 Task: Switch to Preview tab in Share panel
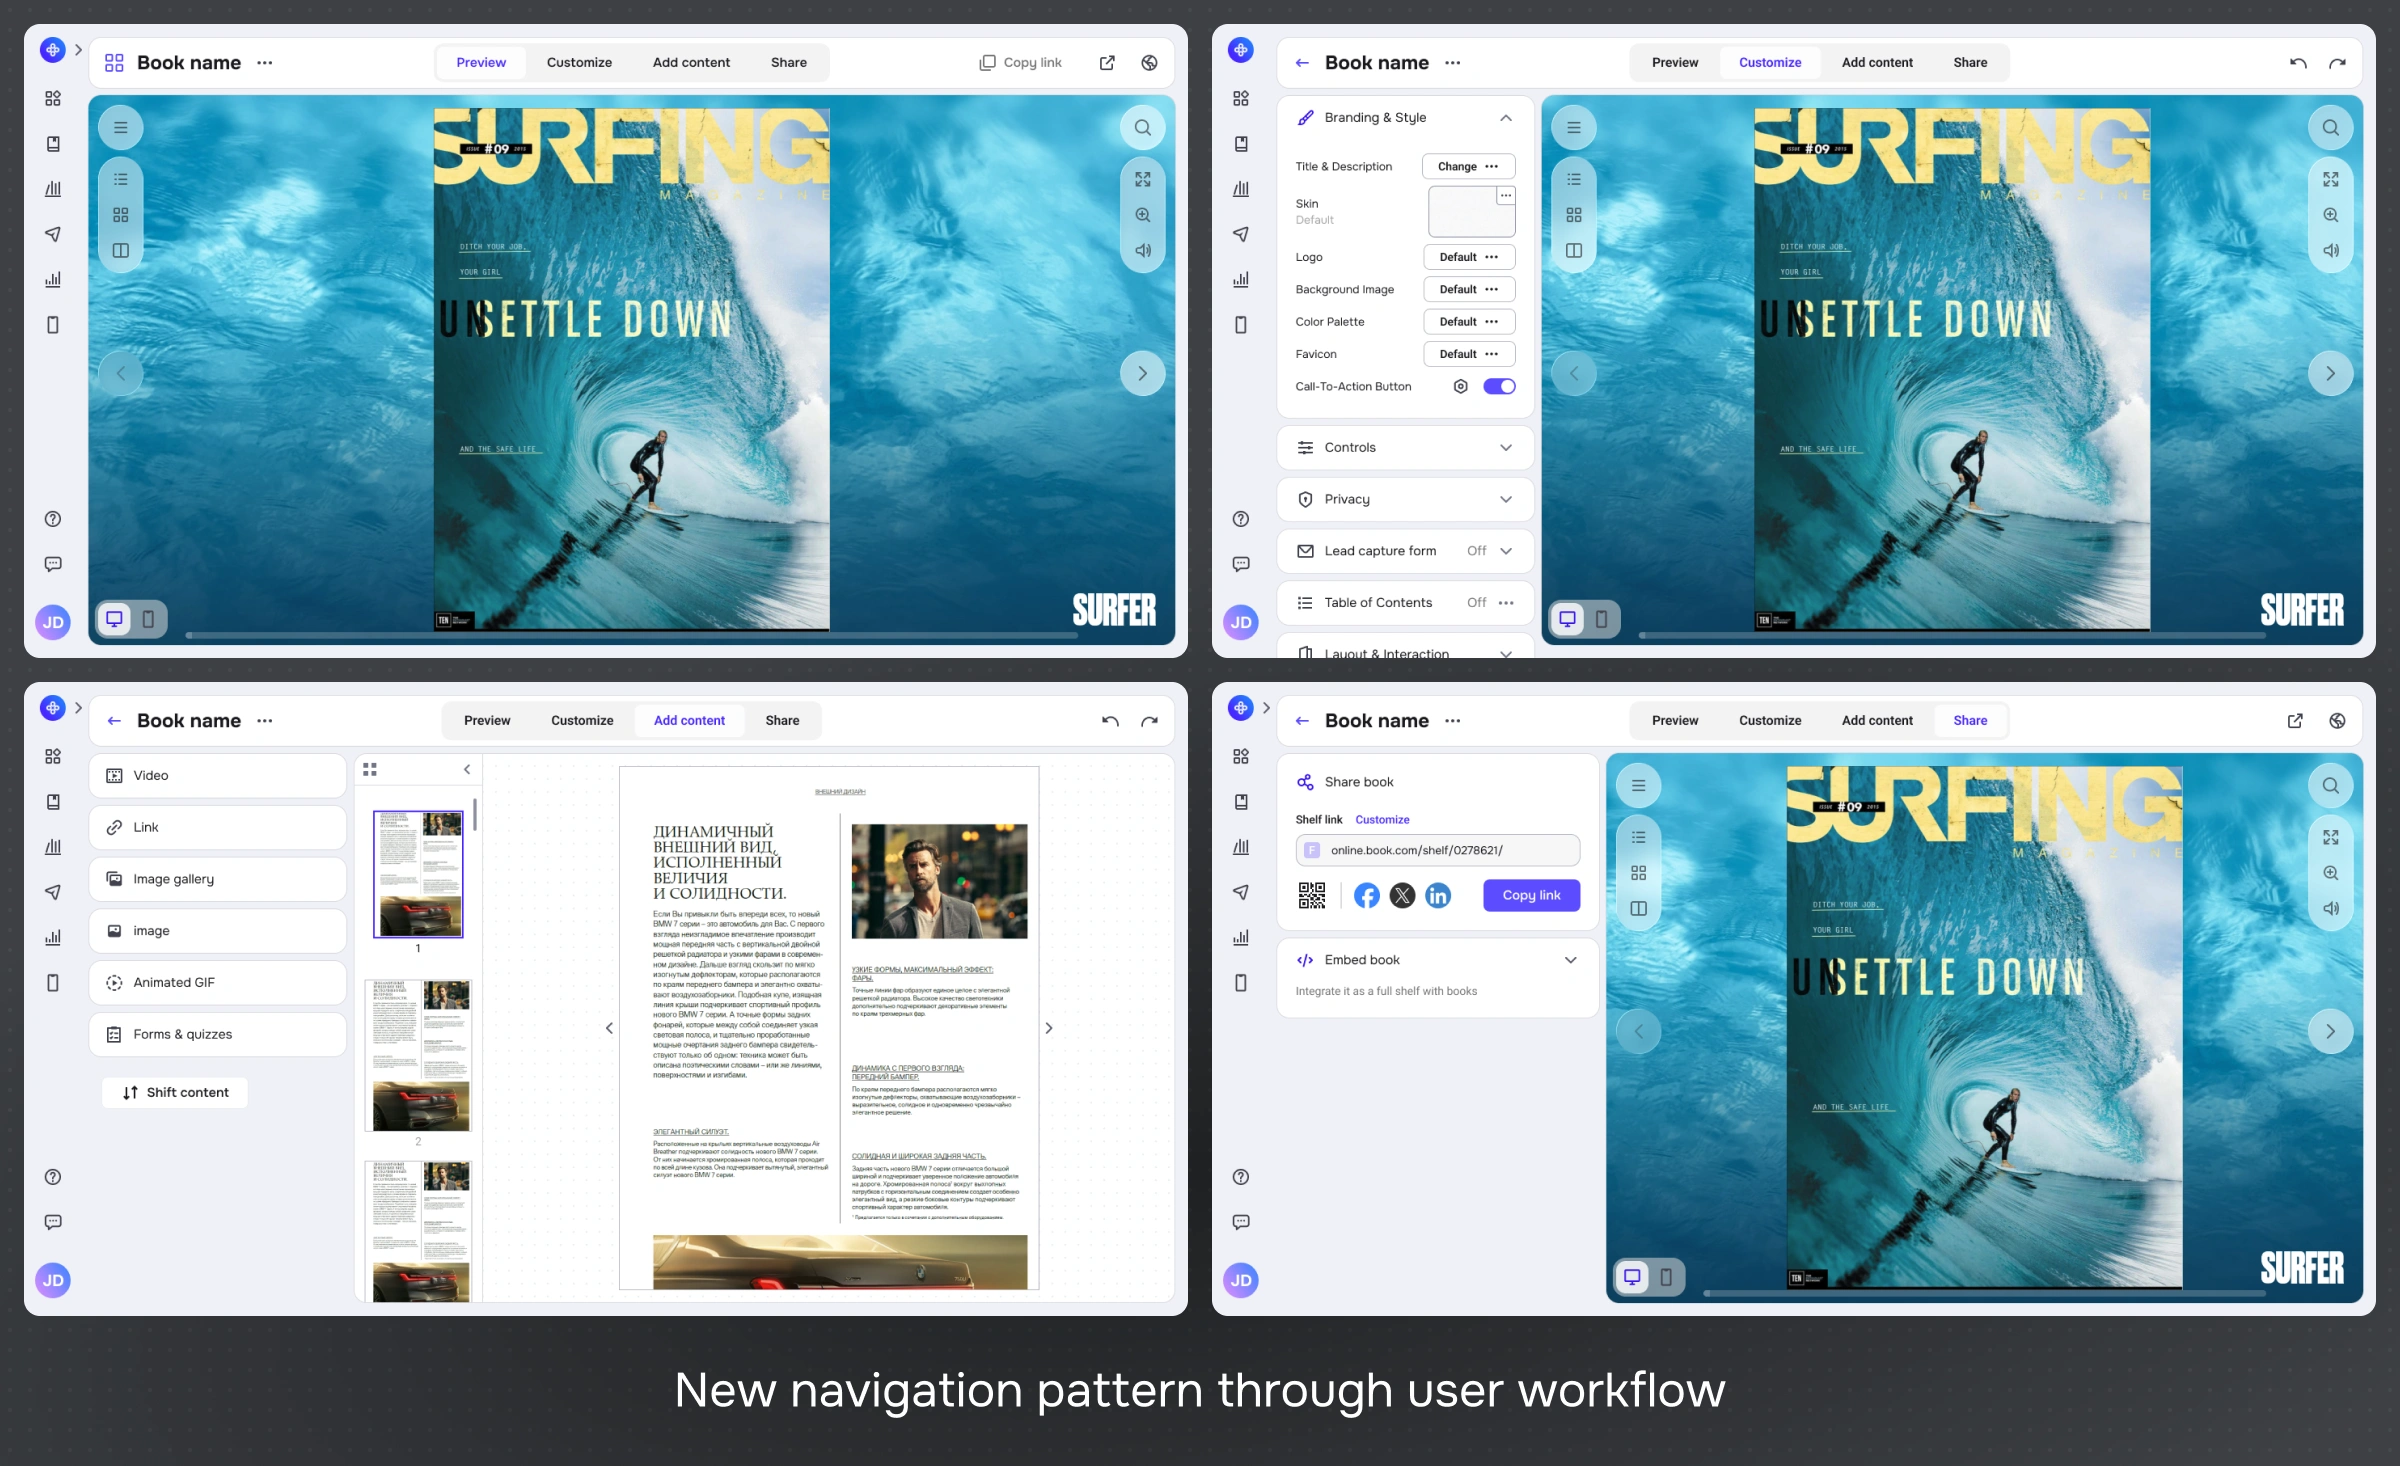click(1674, 721)
